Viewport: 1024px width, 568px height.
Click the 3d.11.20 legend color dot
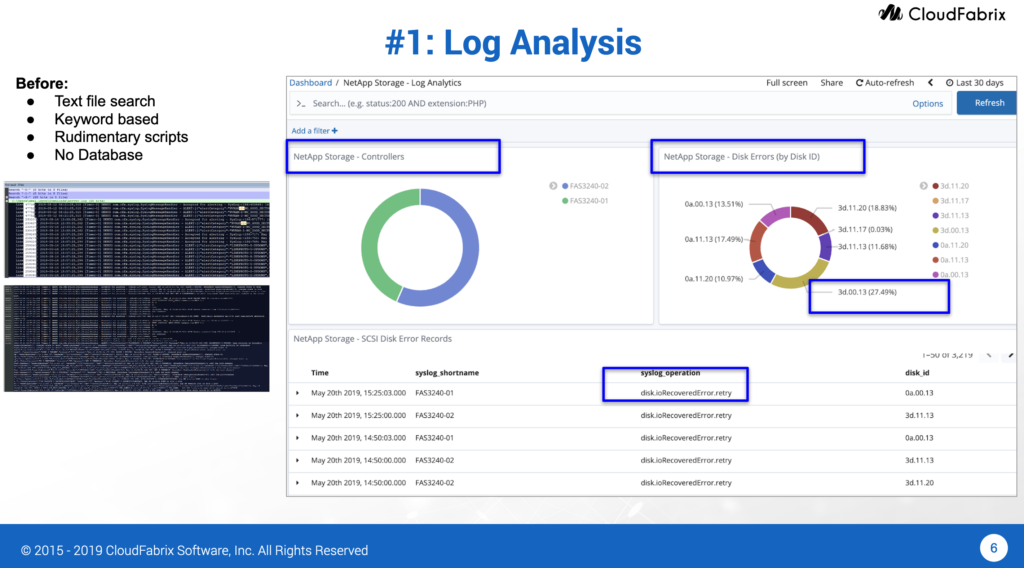tap(935, 186)
